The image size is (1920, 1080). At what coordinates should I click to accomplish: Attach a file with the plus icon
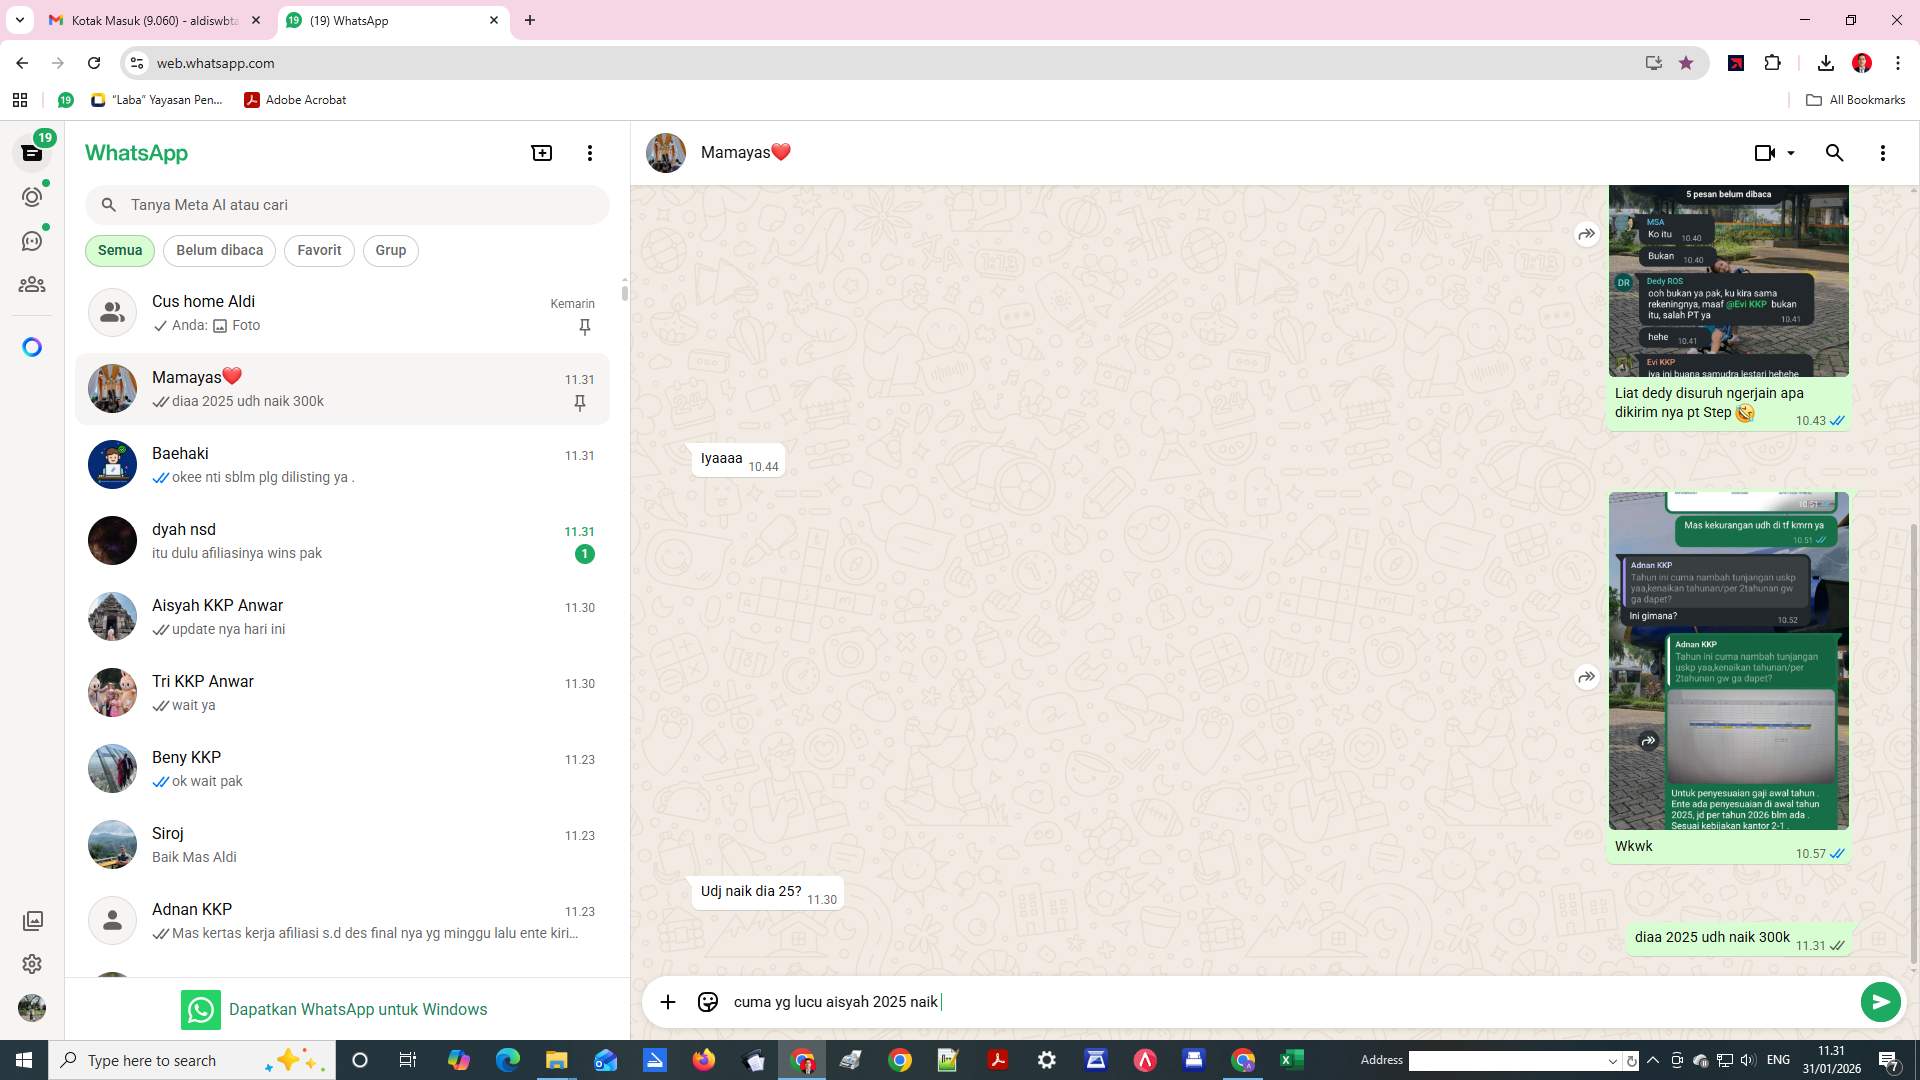click(x=667, y=1001)
